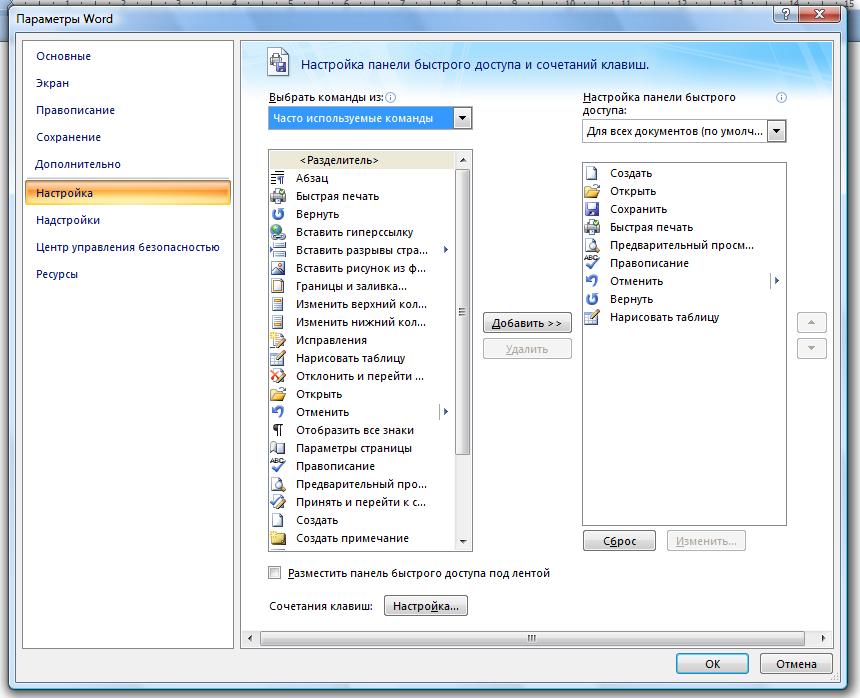Click the Вернуть redo icon in left list
The width and height of the screenshot is (860, 698).
coord(278,214)
